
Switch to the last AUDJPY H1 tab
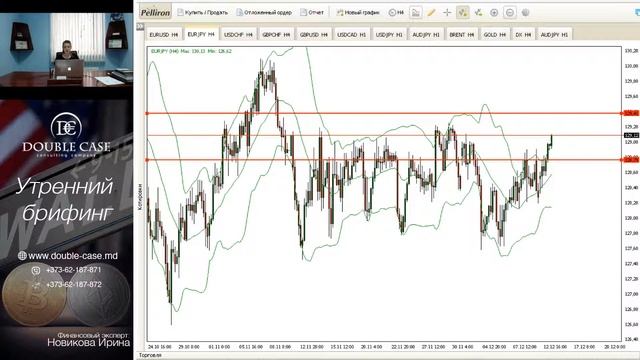(x=554, y=35)
